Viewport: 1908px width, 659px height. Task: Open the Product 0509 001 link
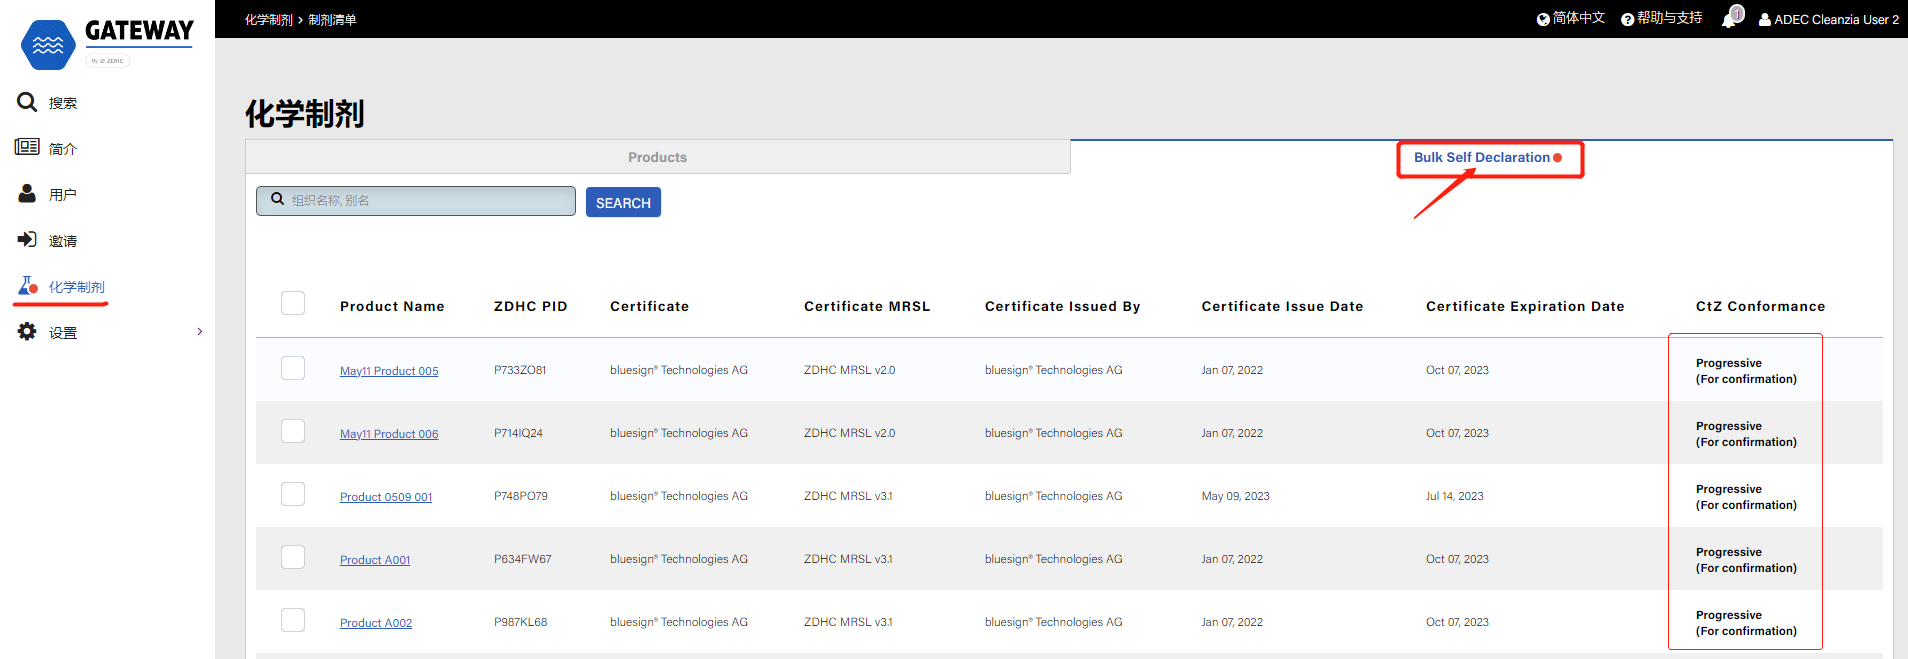tap(386, 497)
